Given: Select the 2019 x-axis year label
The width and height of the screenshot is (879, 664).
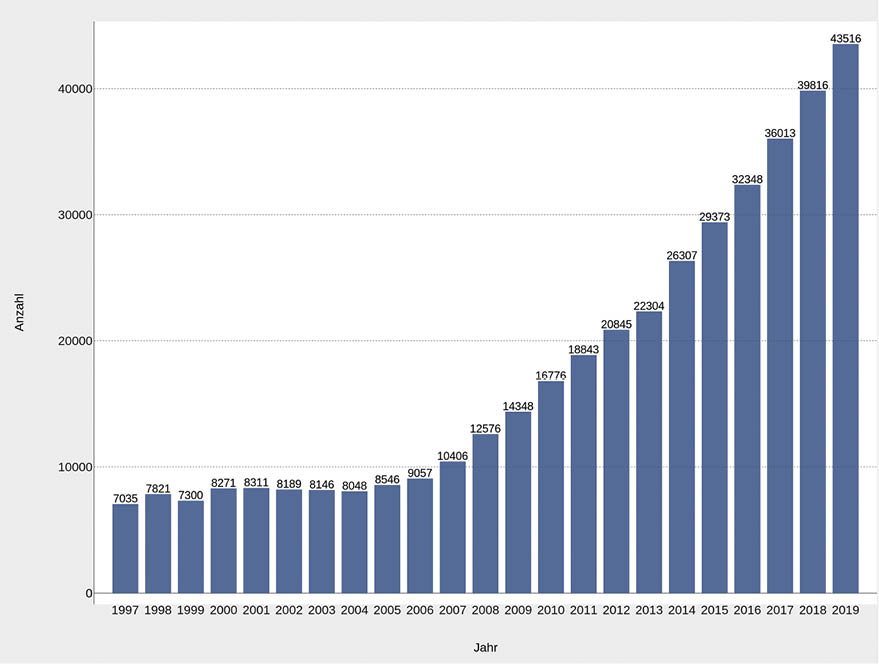Looking at the screenshot, I should tap(845, 610).
